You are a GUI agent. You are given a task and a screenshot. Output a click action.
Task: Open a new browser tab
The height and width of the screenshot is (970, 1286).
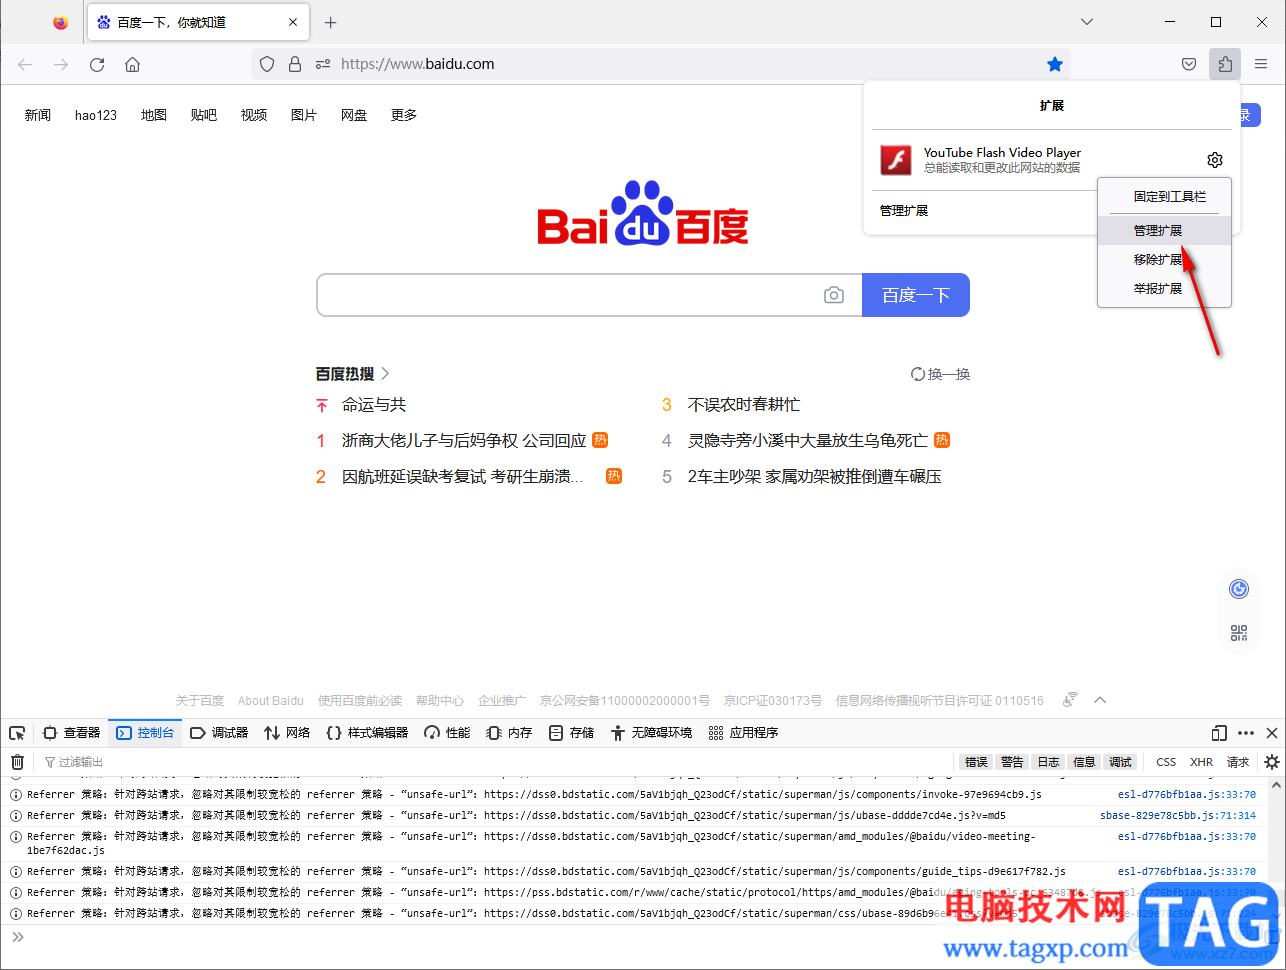tap(331, 22)
